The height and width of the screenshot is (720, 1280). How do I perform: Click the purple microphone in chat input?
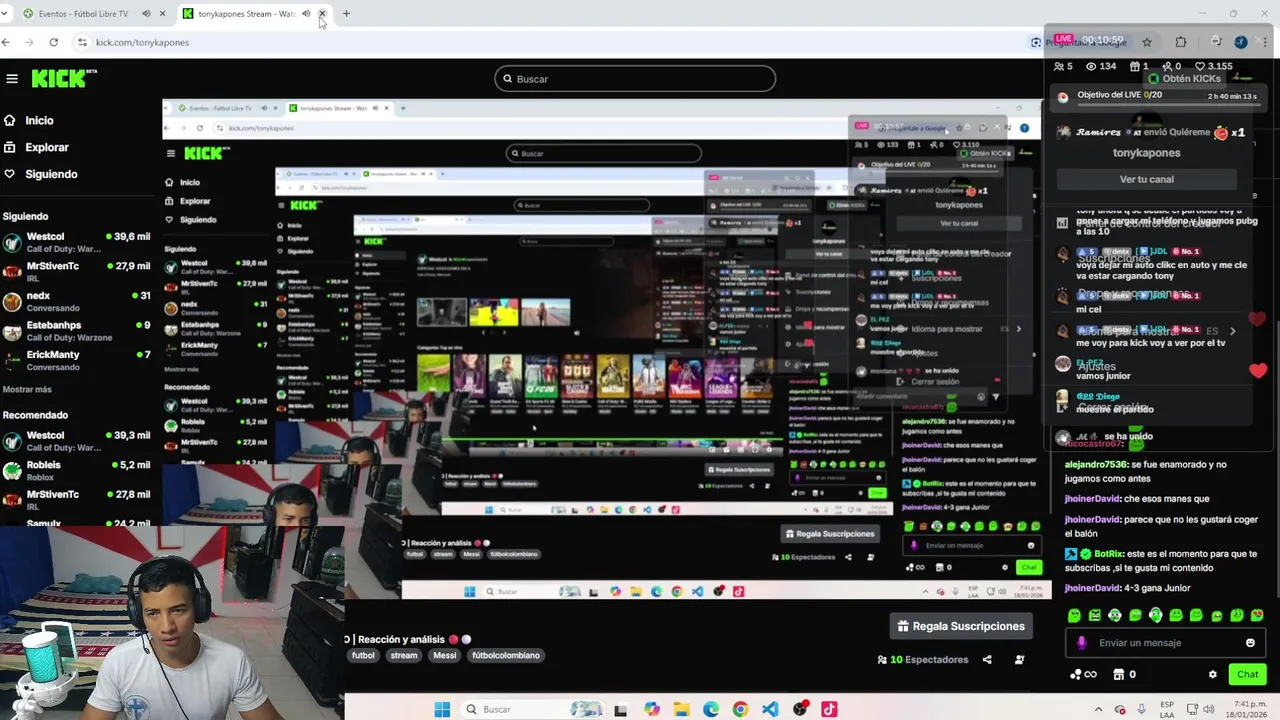click(x=1081, y=643)
